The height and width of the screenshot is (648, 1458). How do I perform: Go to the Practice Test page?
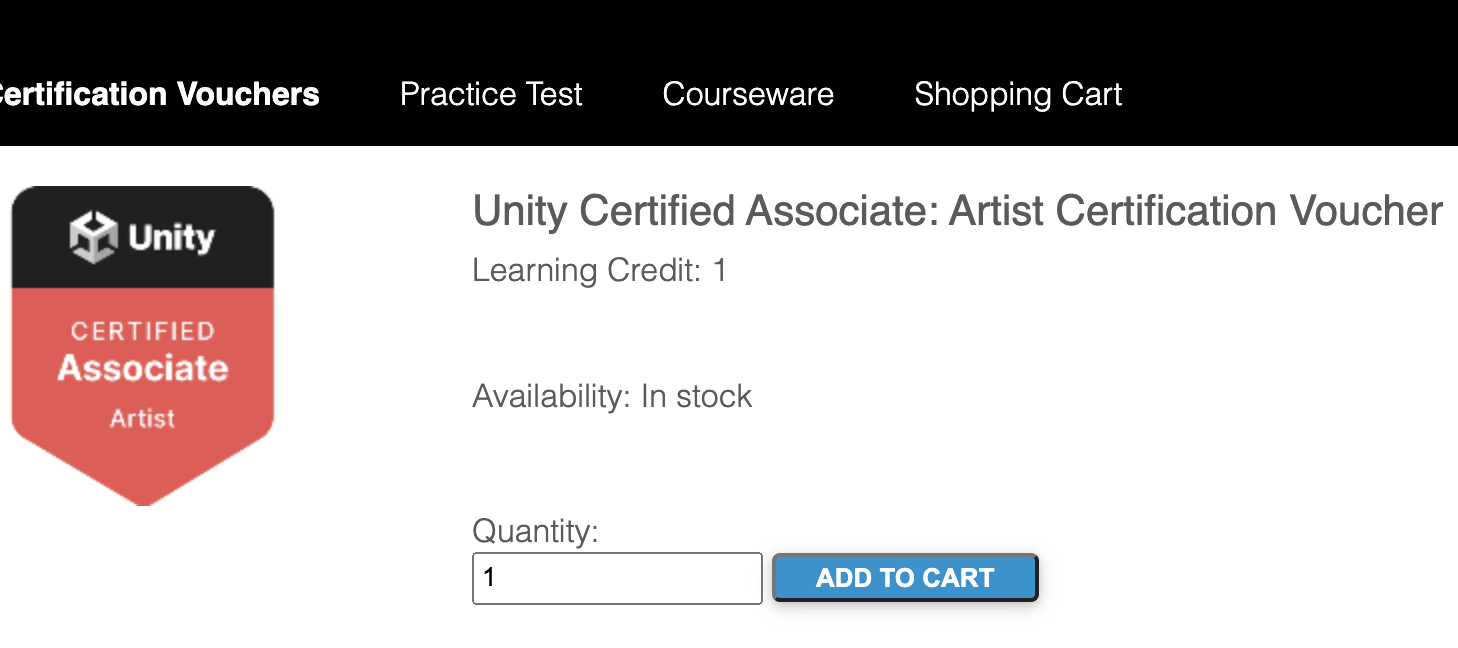point(491,94)
